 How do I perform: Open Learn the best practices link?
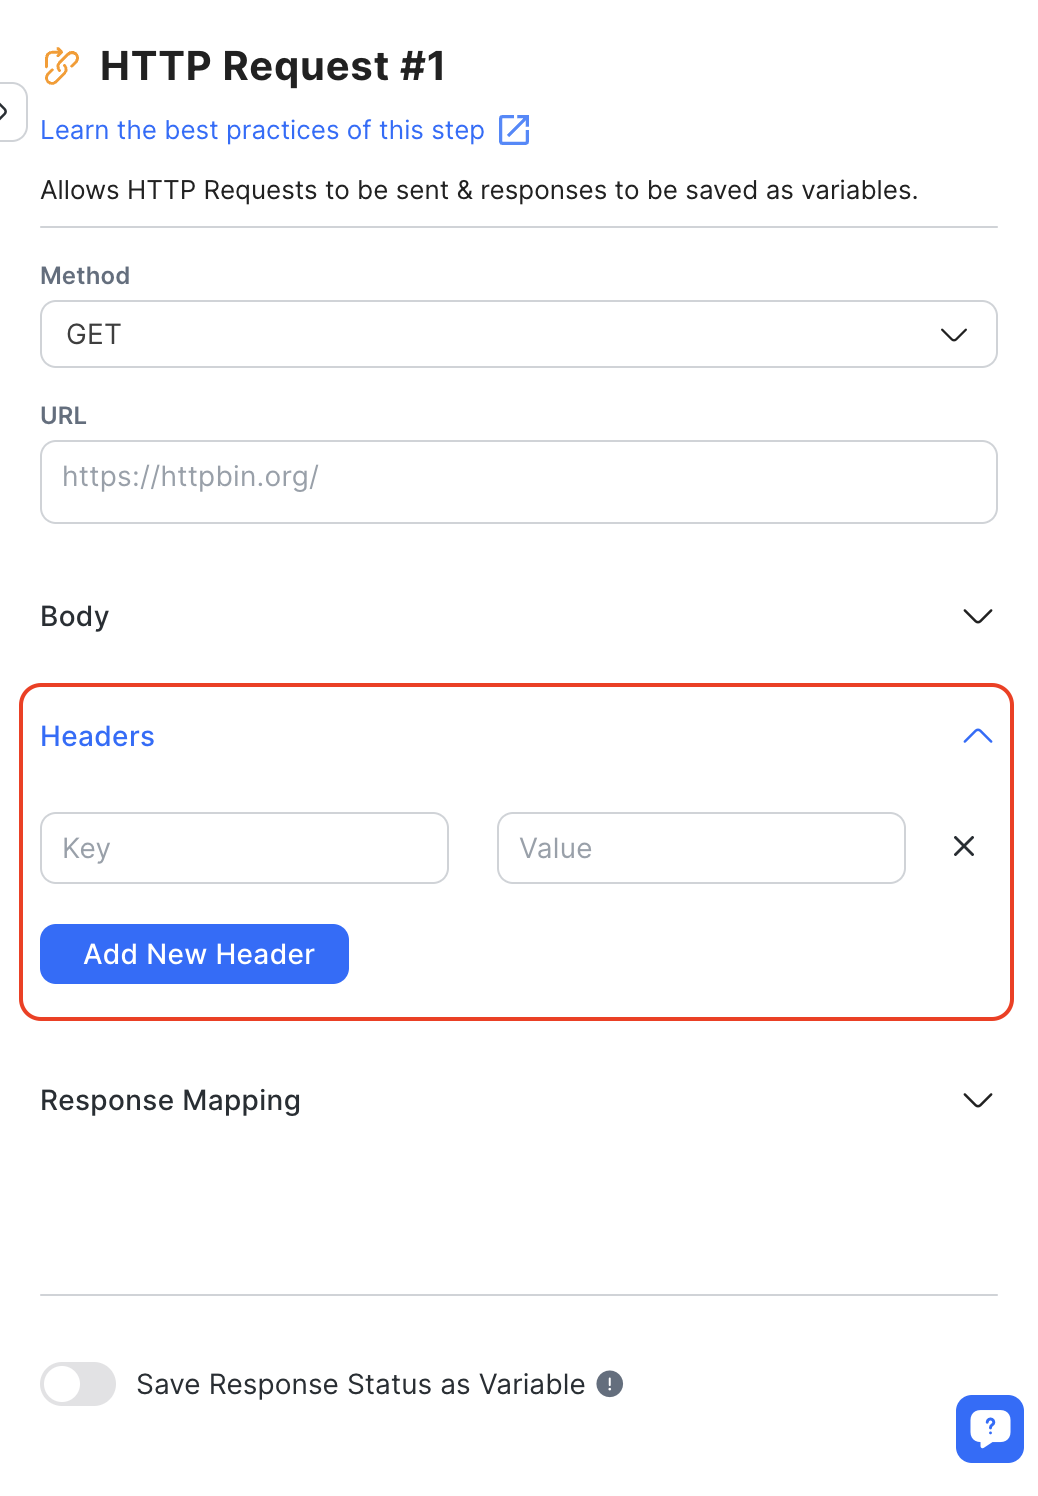(262, 130)
